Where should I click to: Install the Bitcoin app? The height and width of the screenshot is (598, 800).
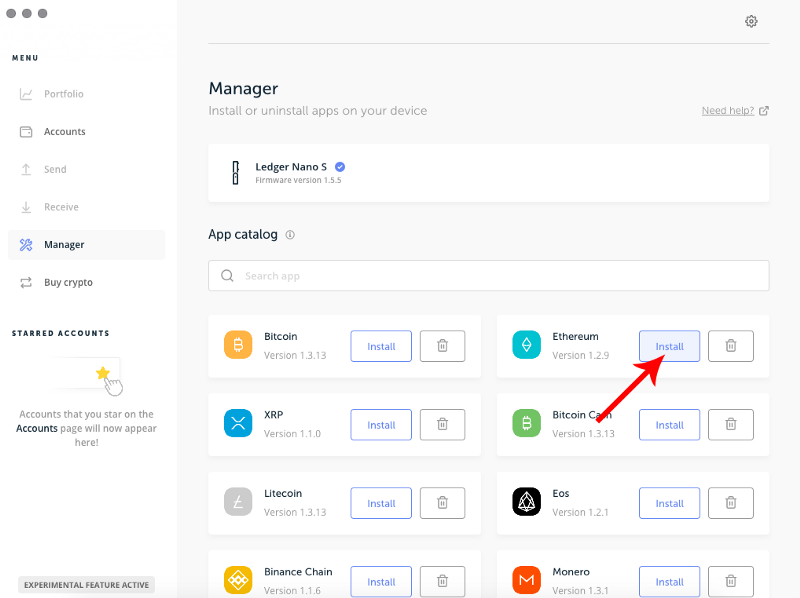point(381,346)
